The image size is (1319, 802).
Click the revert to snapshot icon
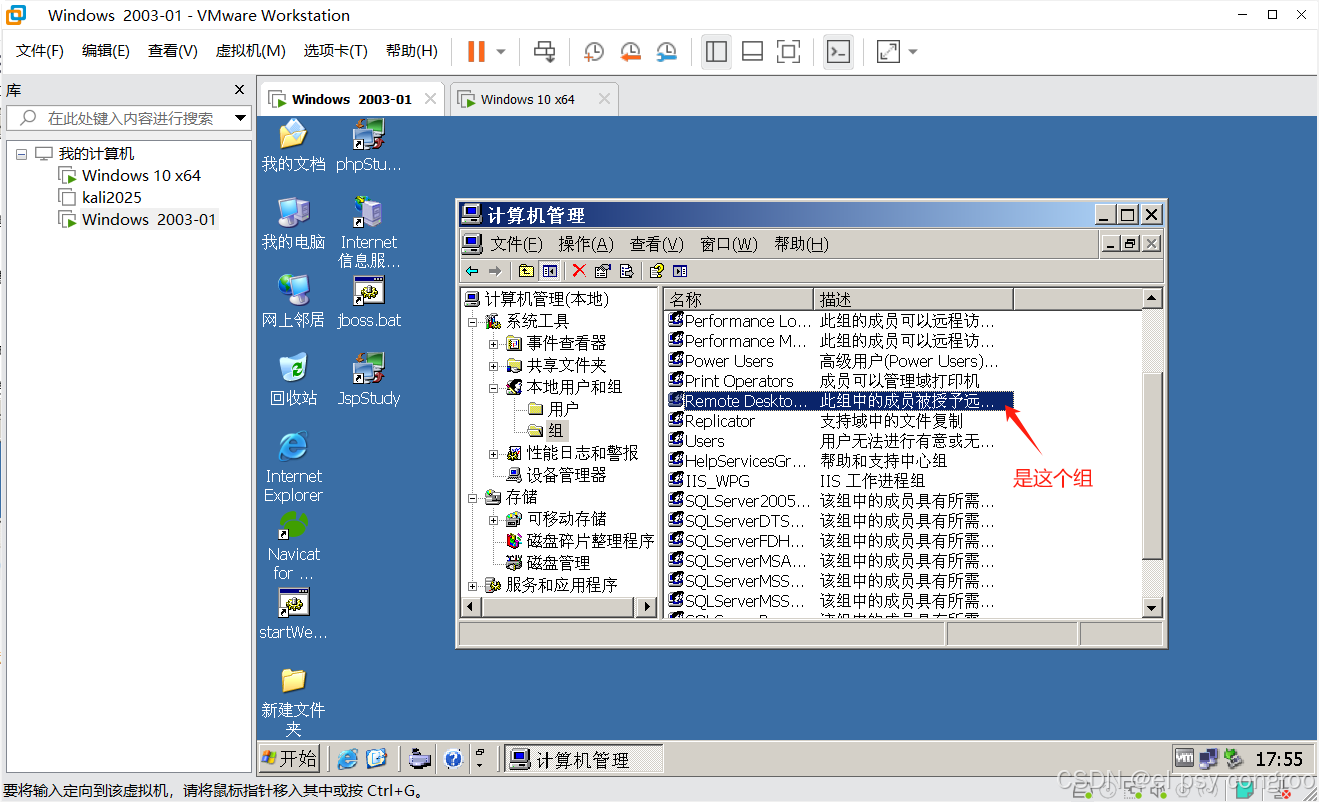pyautogui.click(x=630, y=51)
